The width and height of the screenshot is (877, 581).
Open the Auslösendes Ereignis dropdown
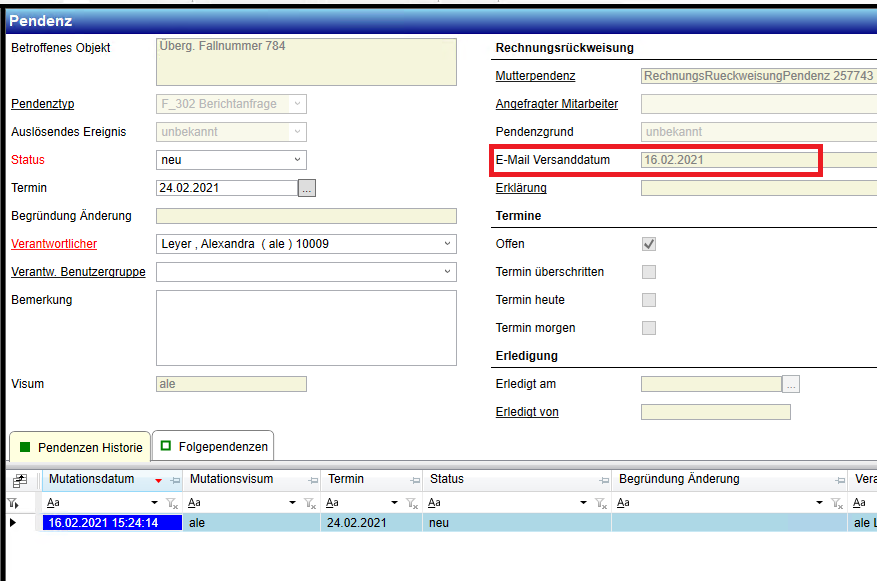click(231, 132)
